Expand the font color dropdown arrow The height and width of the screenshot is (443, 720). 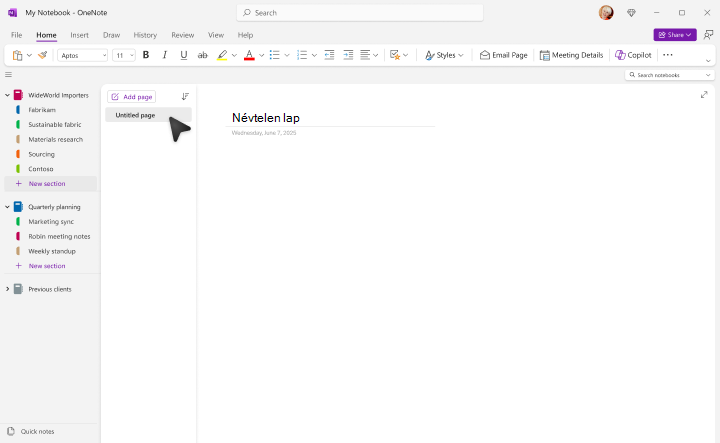[261, 56]
